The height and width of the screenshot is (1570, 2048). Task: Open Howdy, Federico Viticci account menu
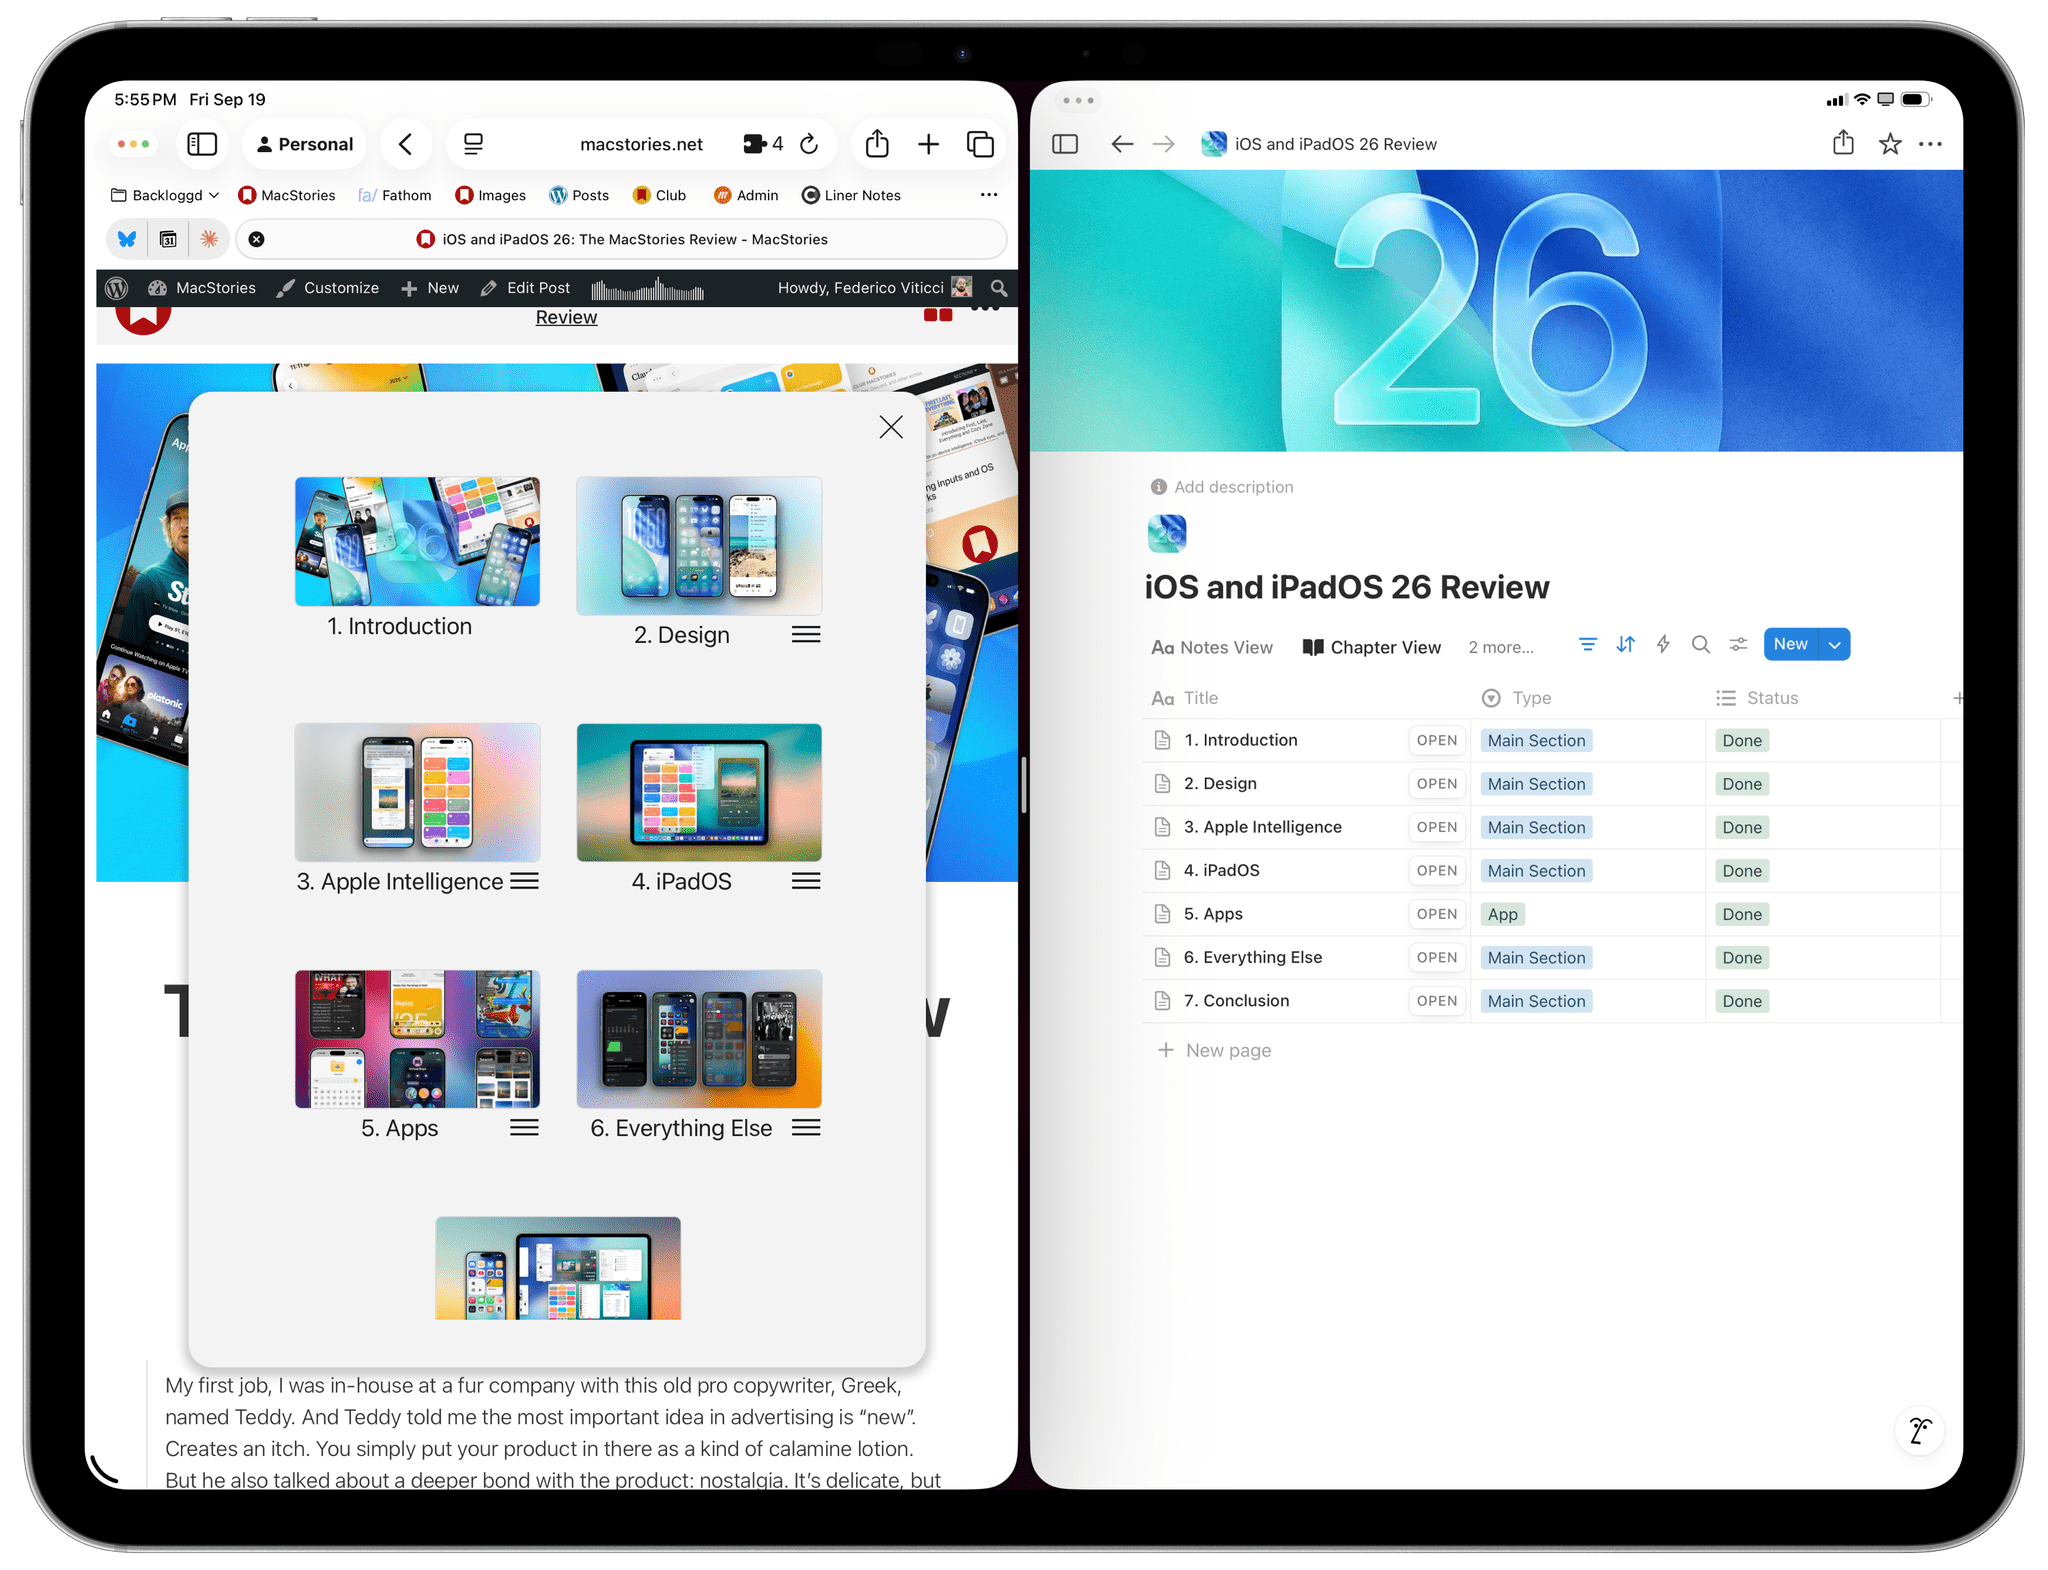(874, 288)
